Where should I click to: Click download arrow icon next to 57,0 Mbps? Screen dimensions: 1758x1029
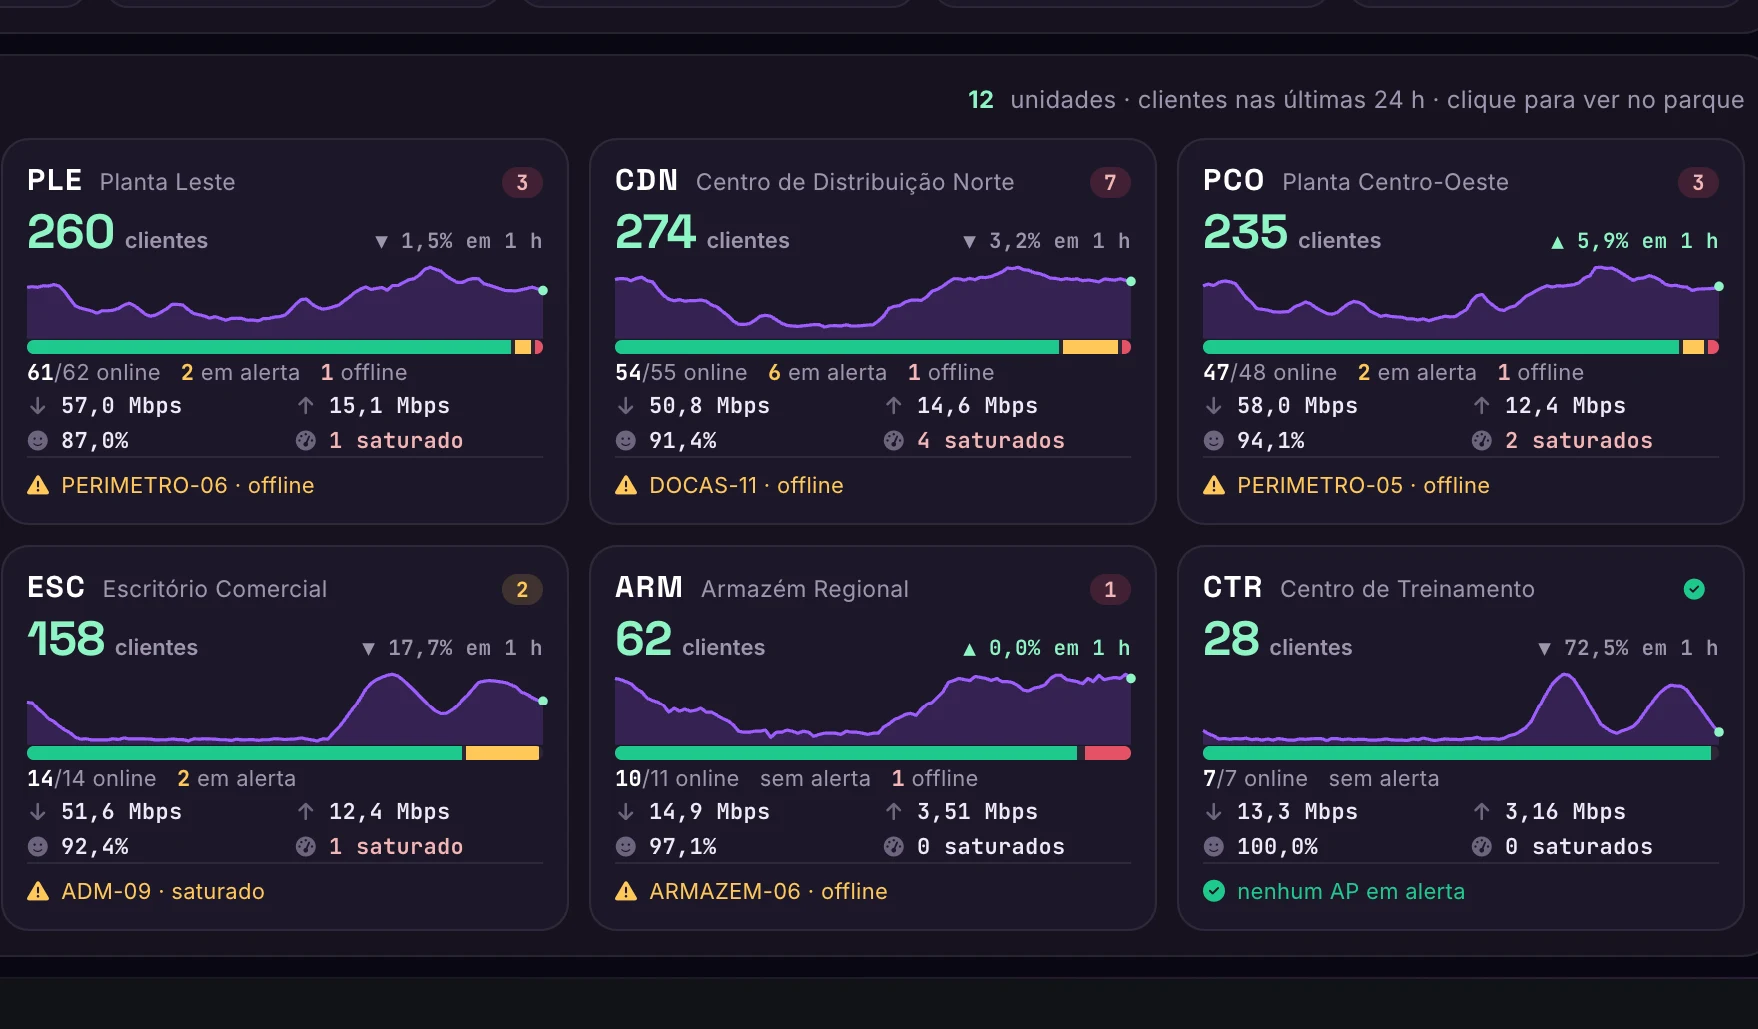pyautogui.click(x=38, y=406)
